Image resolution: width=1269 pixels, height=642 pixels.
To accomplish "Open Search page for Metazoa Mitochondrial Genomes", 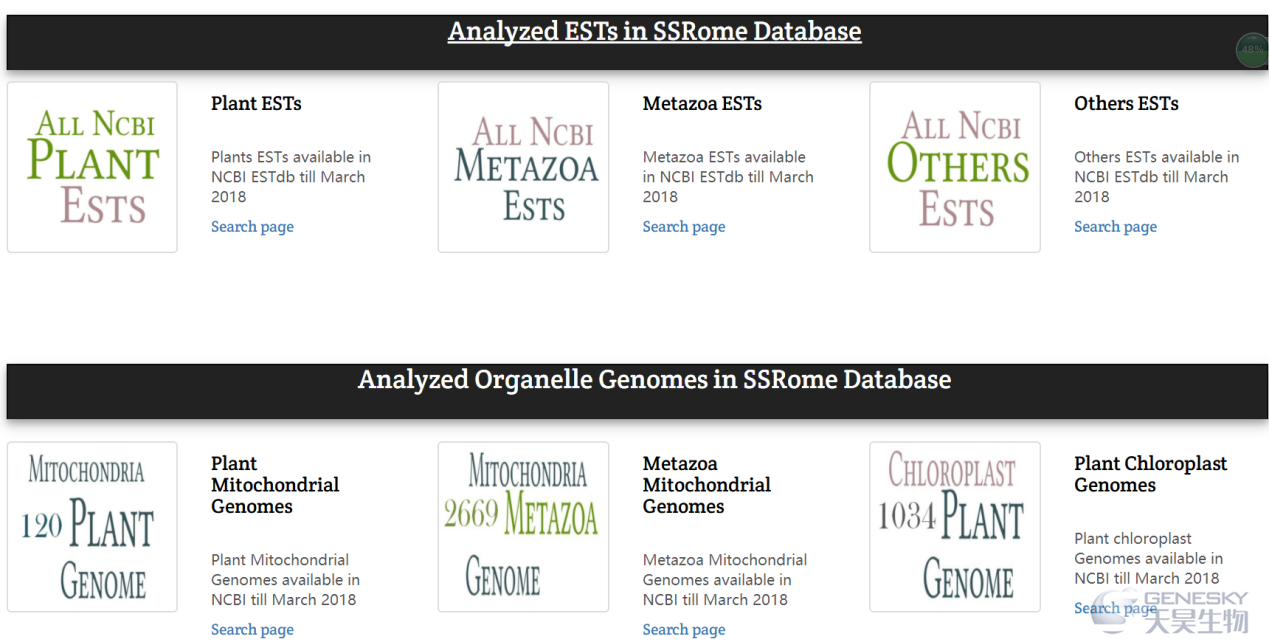I will [684, 630].
